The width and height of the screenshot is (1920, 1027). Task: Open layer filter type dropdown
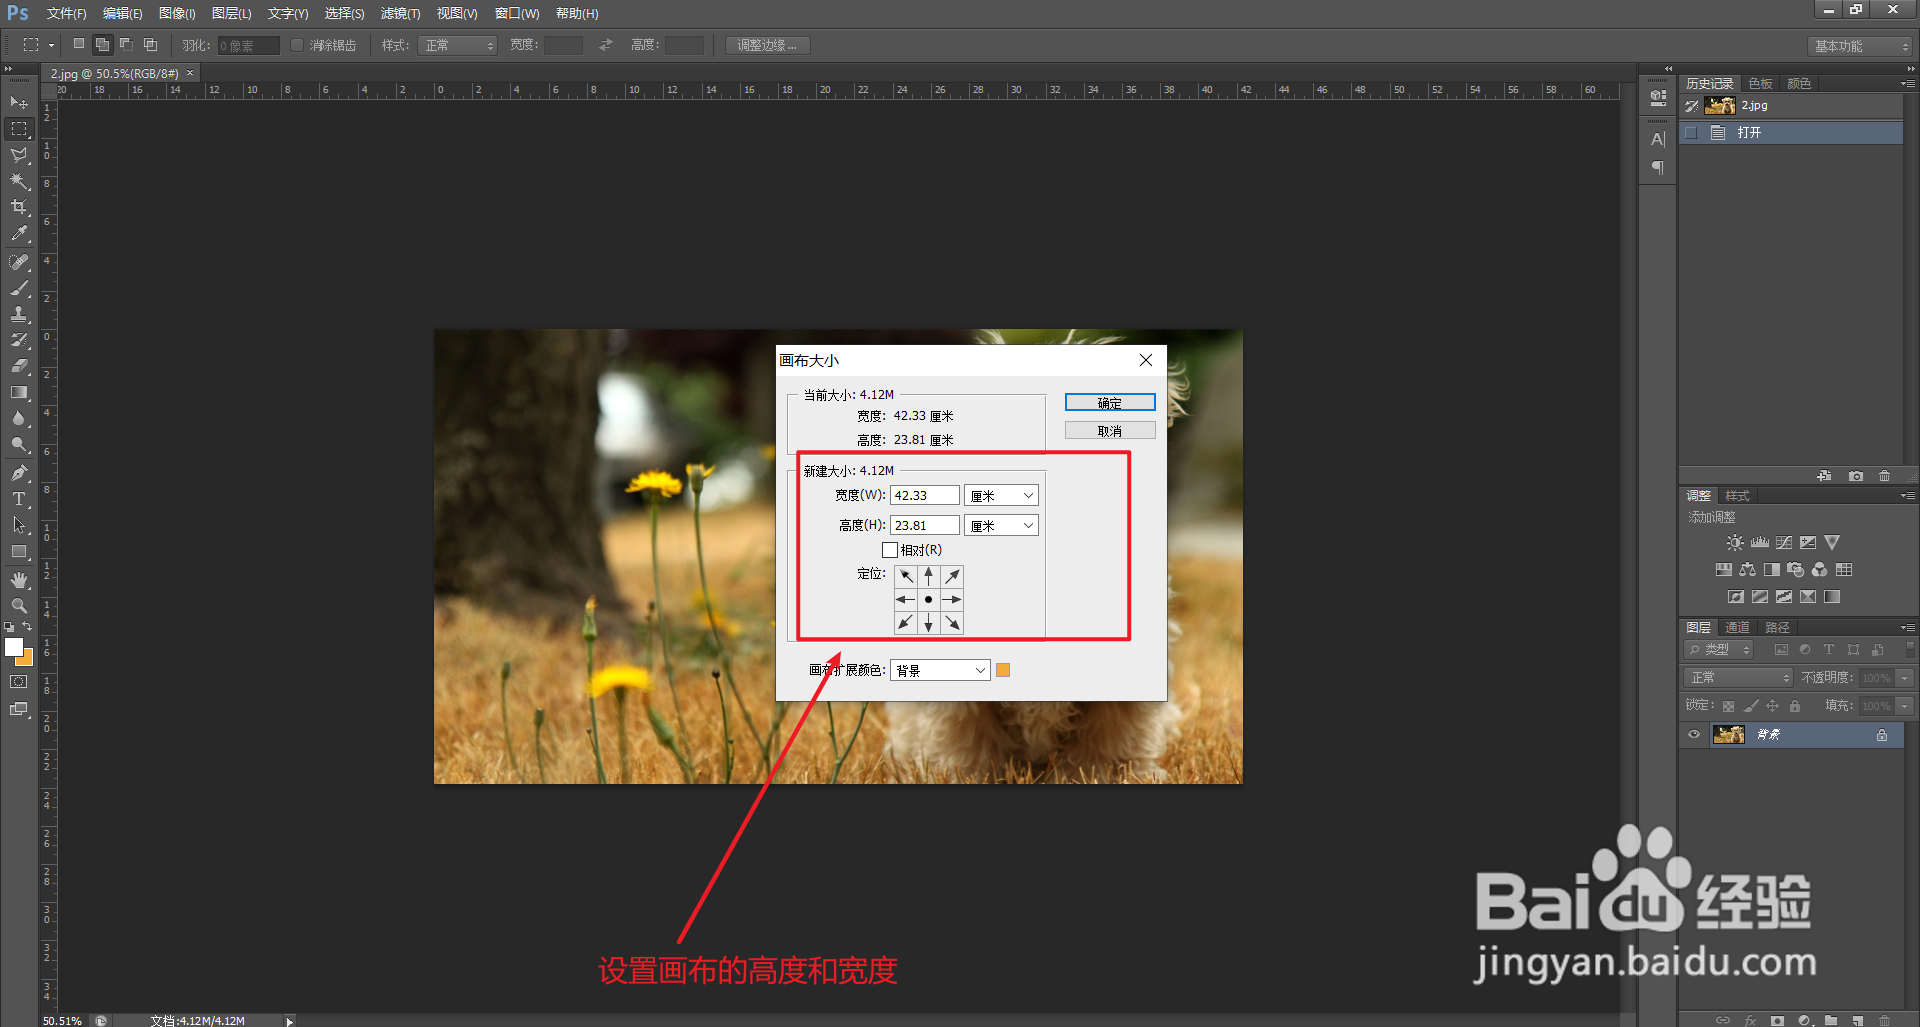click(x=1718, y=649)
